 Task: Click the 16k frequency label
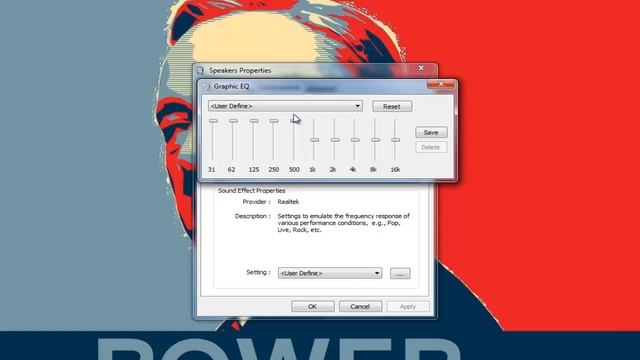(x=395, y=169)
